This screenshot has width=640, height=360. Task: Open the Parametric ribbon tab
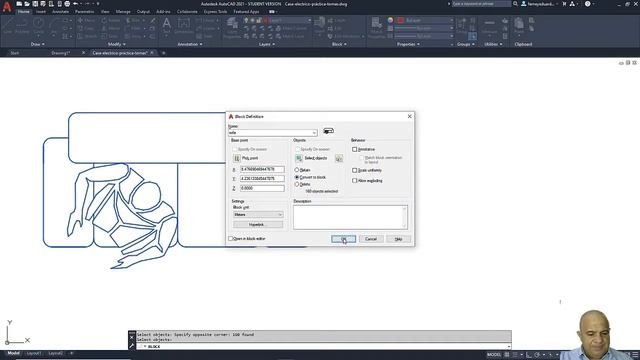click(x=84, y=12)
